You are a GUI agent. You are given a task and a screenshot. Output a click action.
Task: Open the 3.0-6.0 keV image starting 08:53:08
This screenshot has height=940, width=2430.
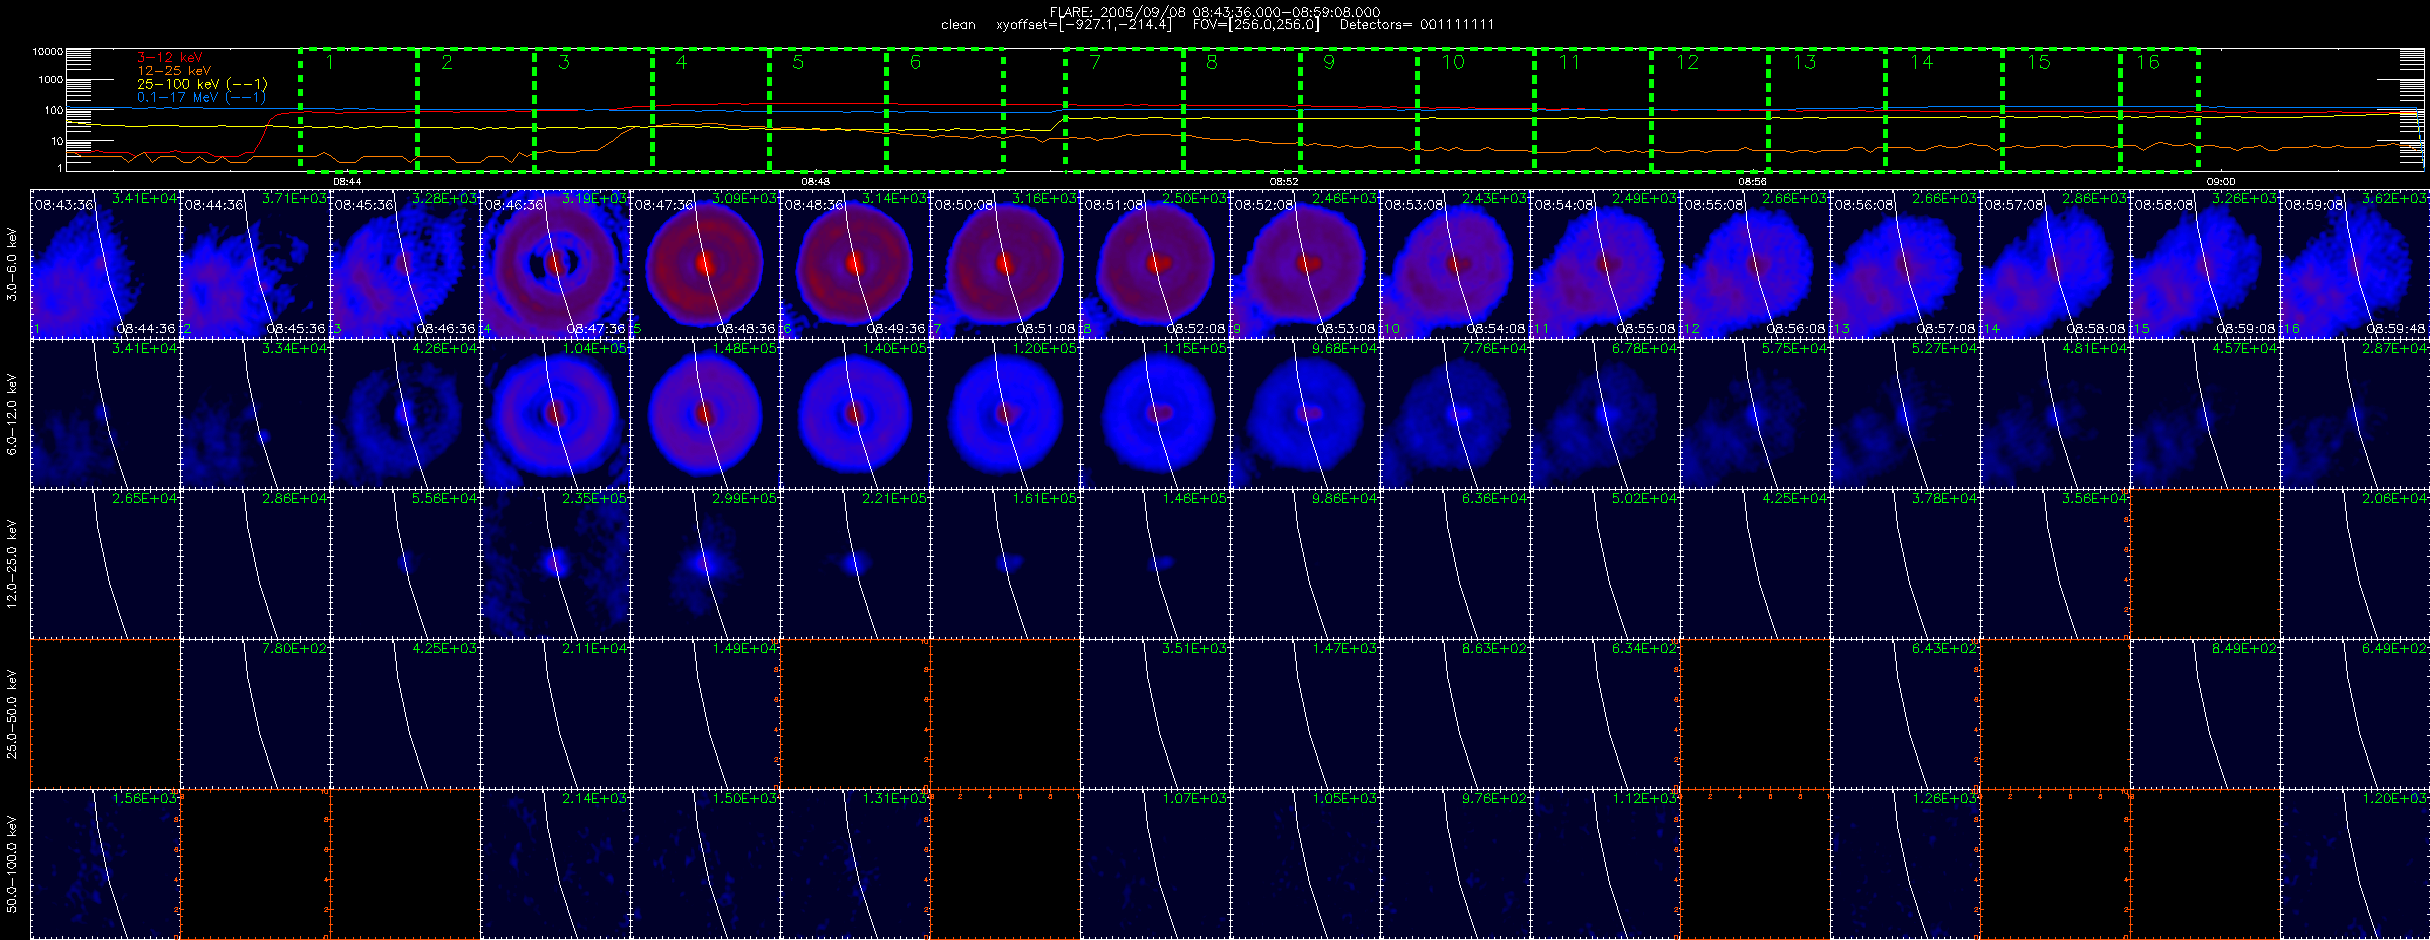1455,264
